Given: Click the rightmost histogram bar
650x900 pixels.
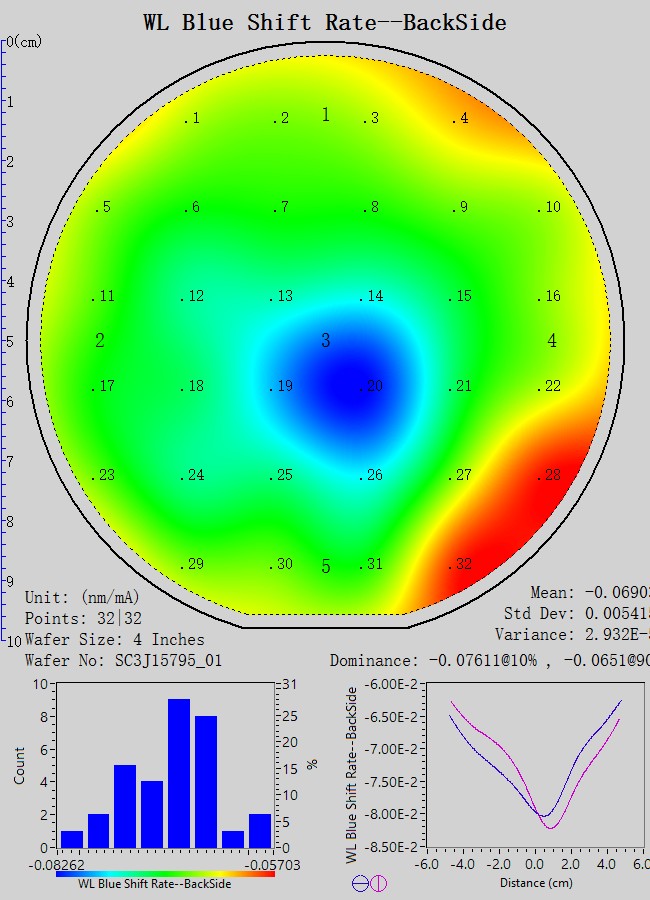Looking at the screenshot, I should (x=260, y=830).
